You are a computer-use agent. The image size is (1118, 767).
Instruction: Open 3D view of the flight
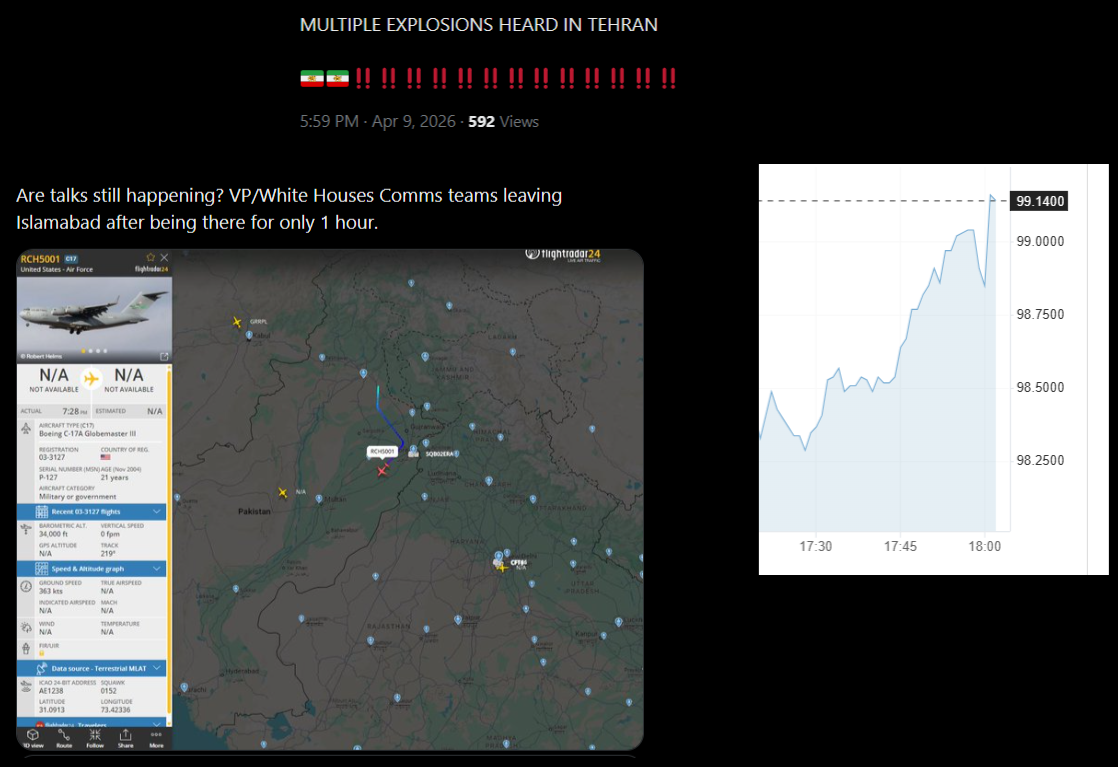click(33, 738)
